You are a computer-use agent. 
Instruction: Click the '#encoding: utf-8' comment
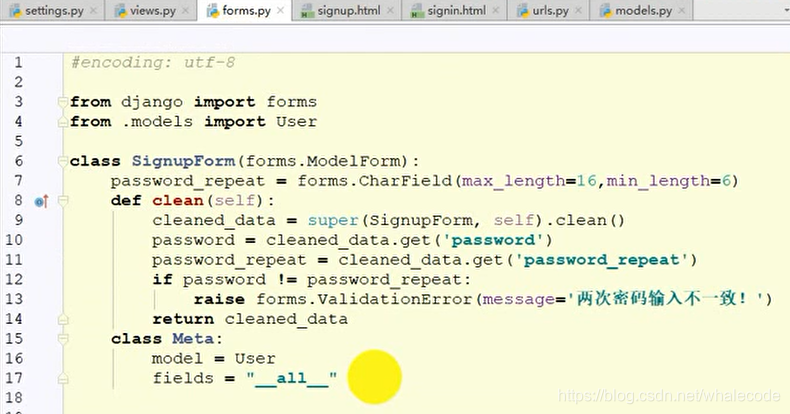[x=153, y=62]
